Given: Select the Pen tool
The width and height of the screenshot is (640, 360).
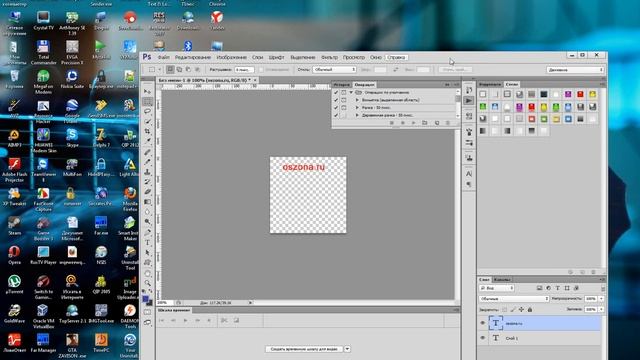Looking at the screenshot, I should coord(147,232).
